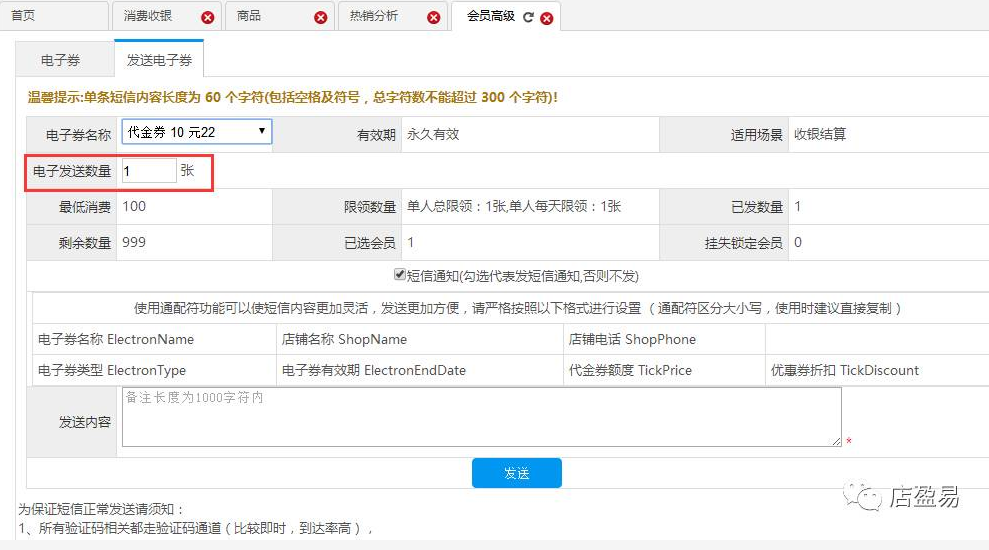Close the 会员高级 tab
Viewport: 989px width, 550px height.
(547, 17)
